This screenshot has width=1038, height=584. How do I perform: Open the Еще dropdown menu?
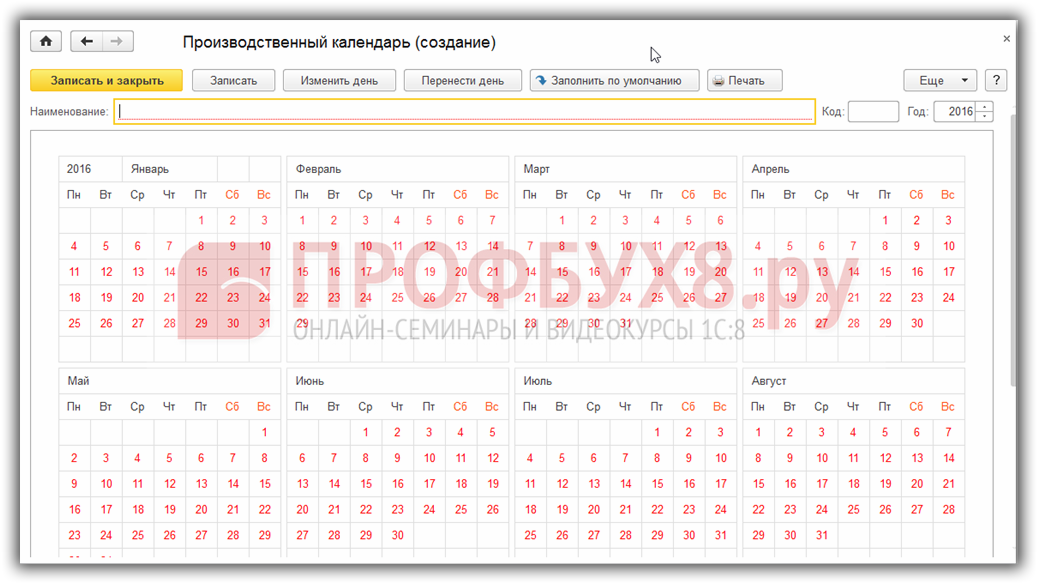pyautogui.click(x=940, y=81)
